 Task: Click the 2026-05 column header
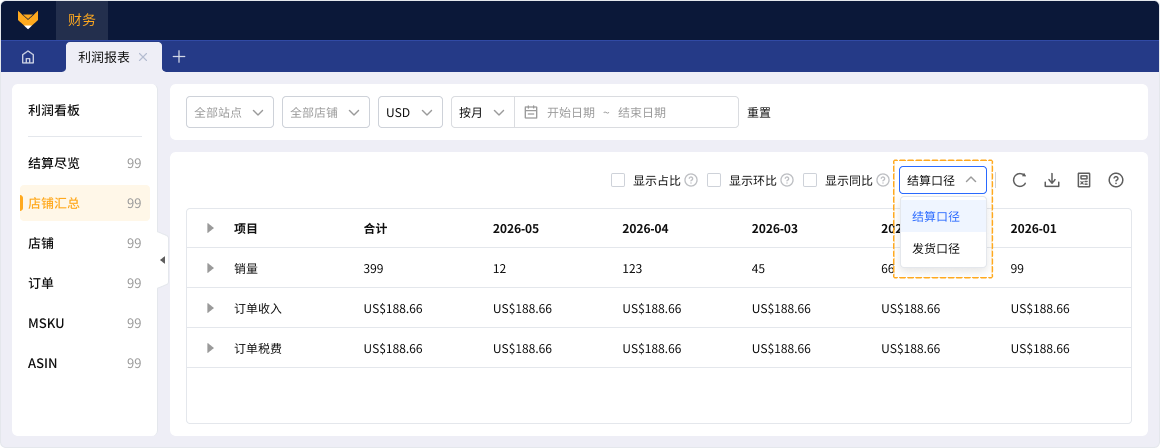[516, 228]
